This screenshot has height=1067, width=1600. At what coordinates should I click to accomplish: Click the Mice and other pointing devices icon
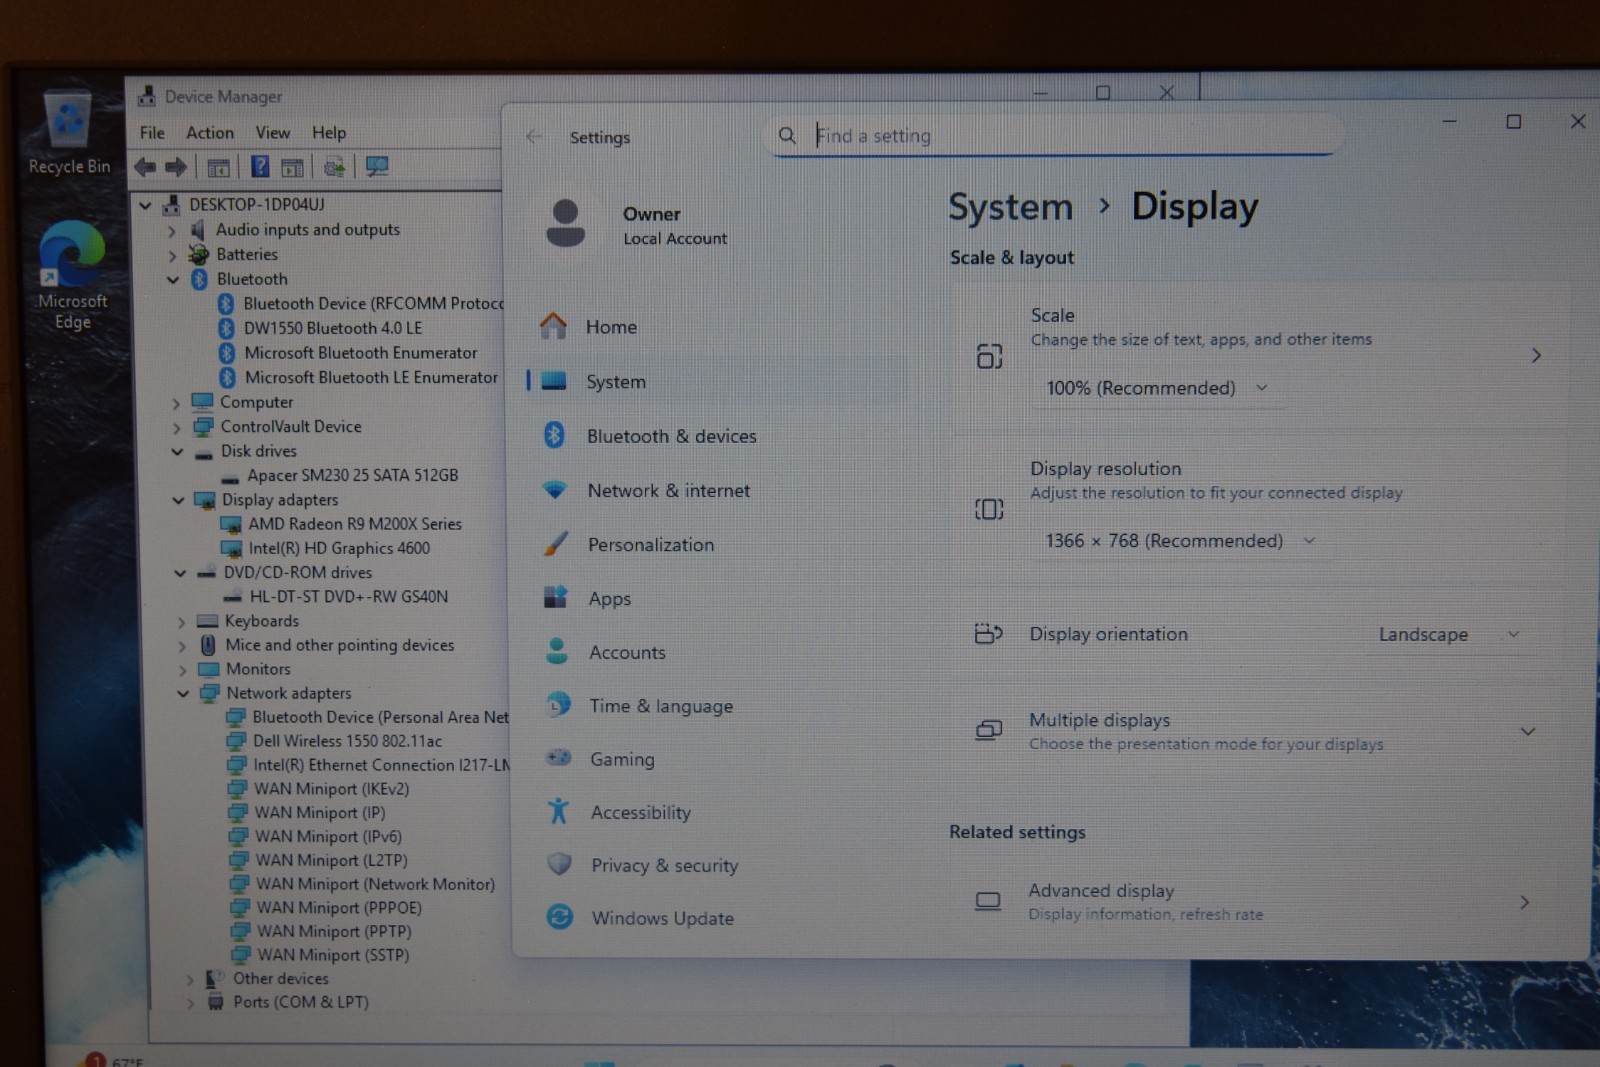coord(208,645)
